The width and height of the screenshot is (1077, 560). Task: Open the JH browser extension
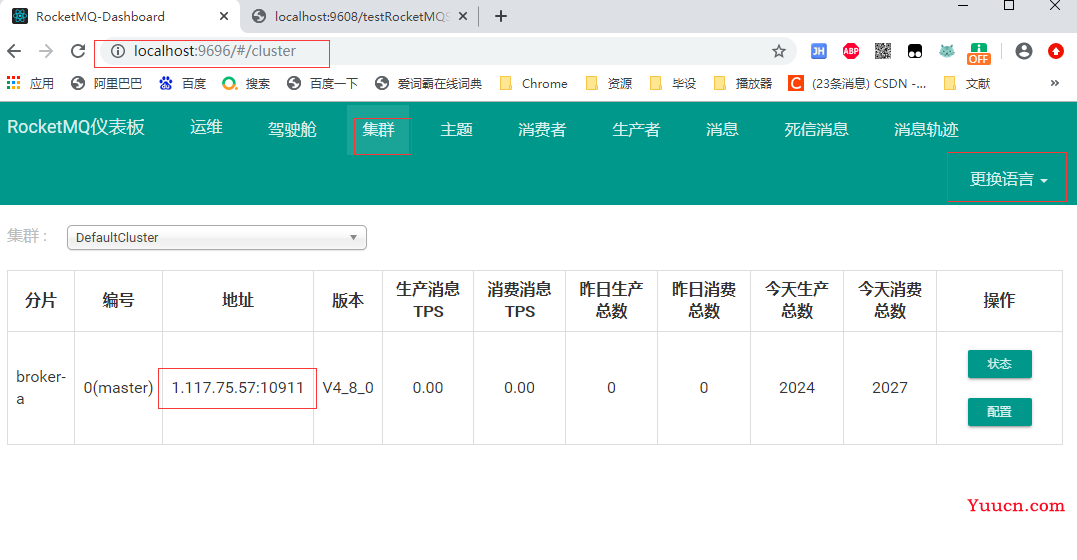coord(819,51)
